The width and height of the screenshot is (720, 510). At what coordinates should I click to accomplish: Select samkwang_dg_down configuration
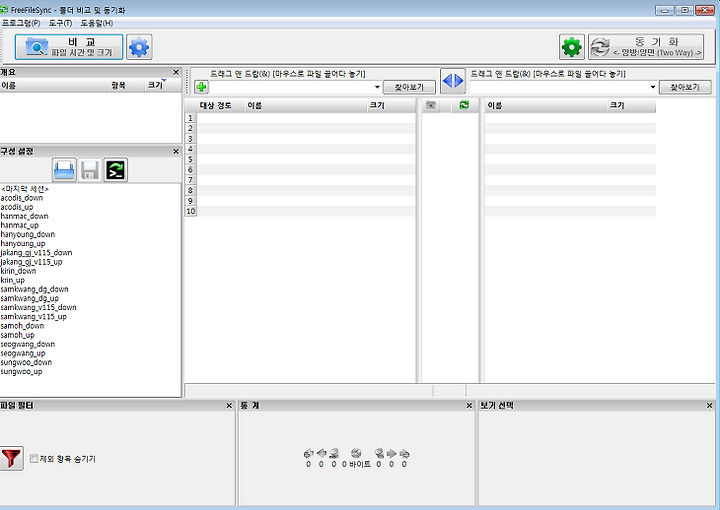[34, 289]
